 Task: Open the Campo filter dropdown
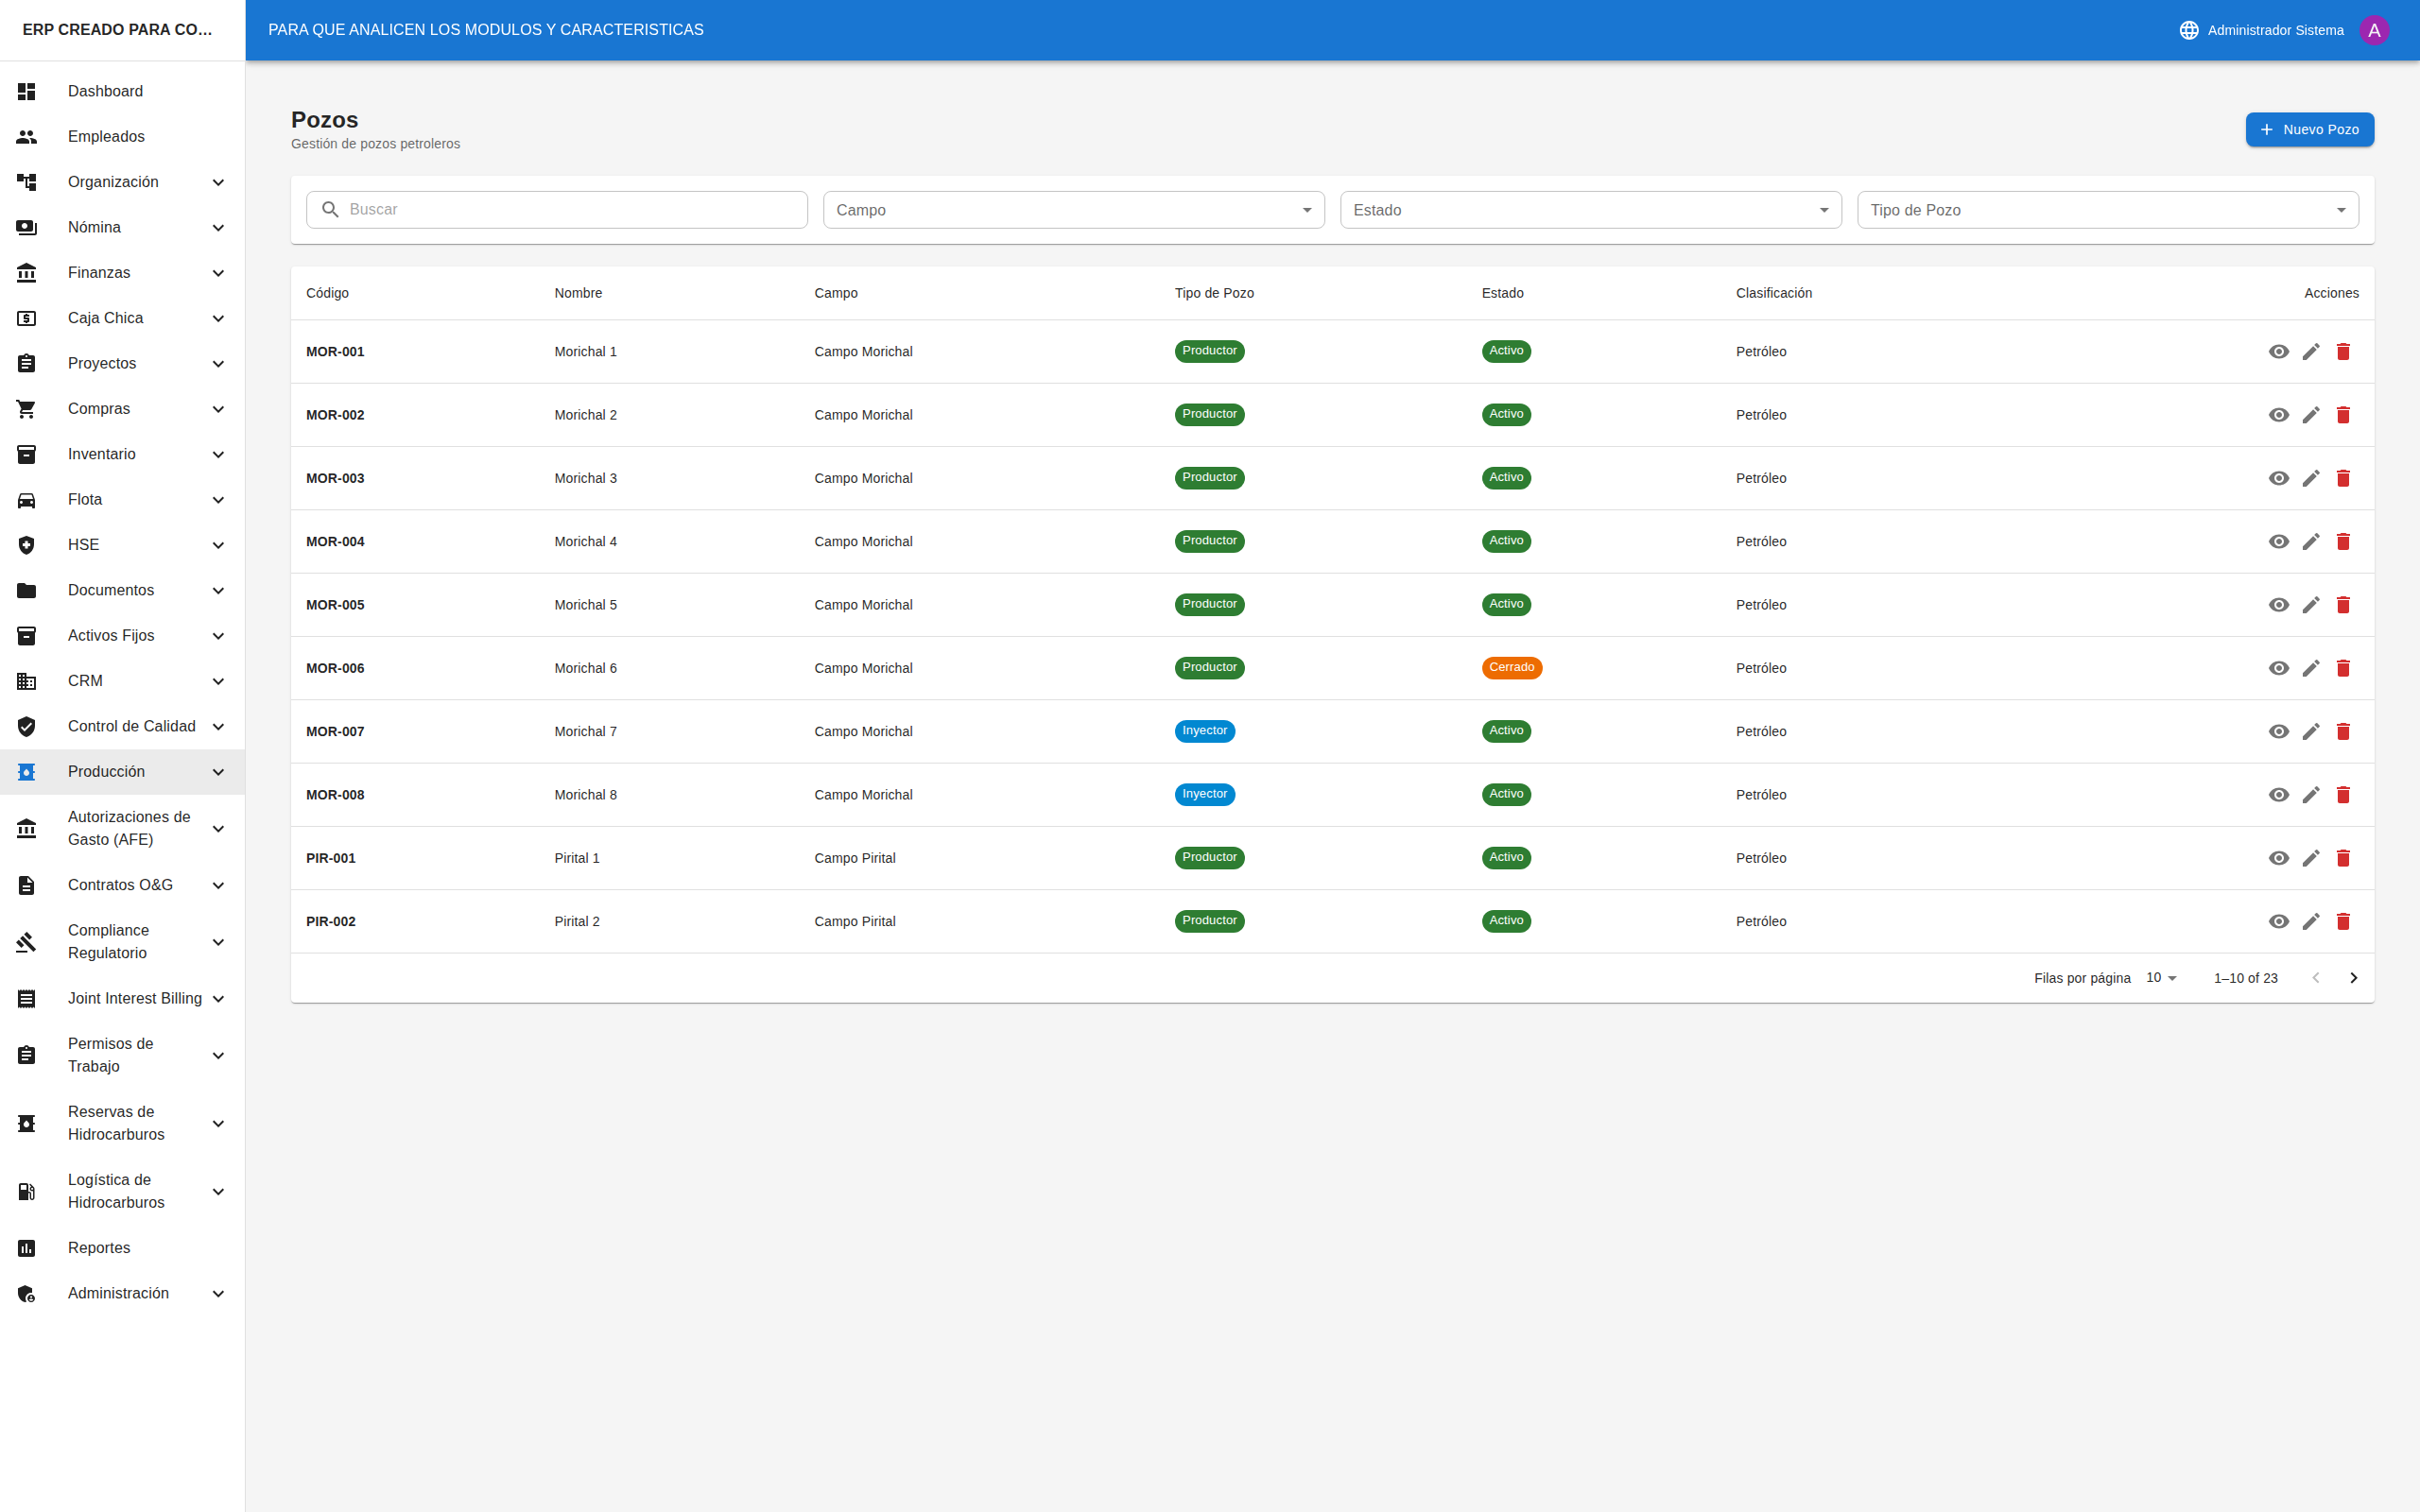point(1073,210)
